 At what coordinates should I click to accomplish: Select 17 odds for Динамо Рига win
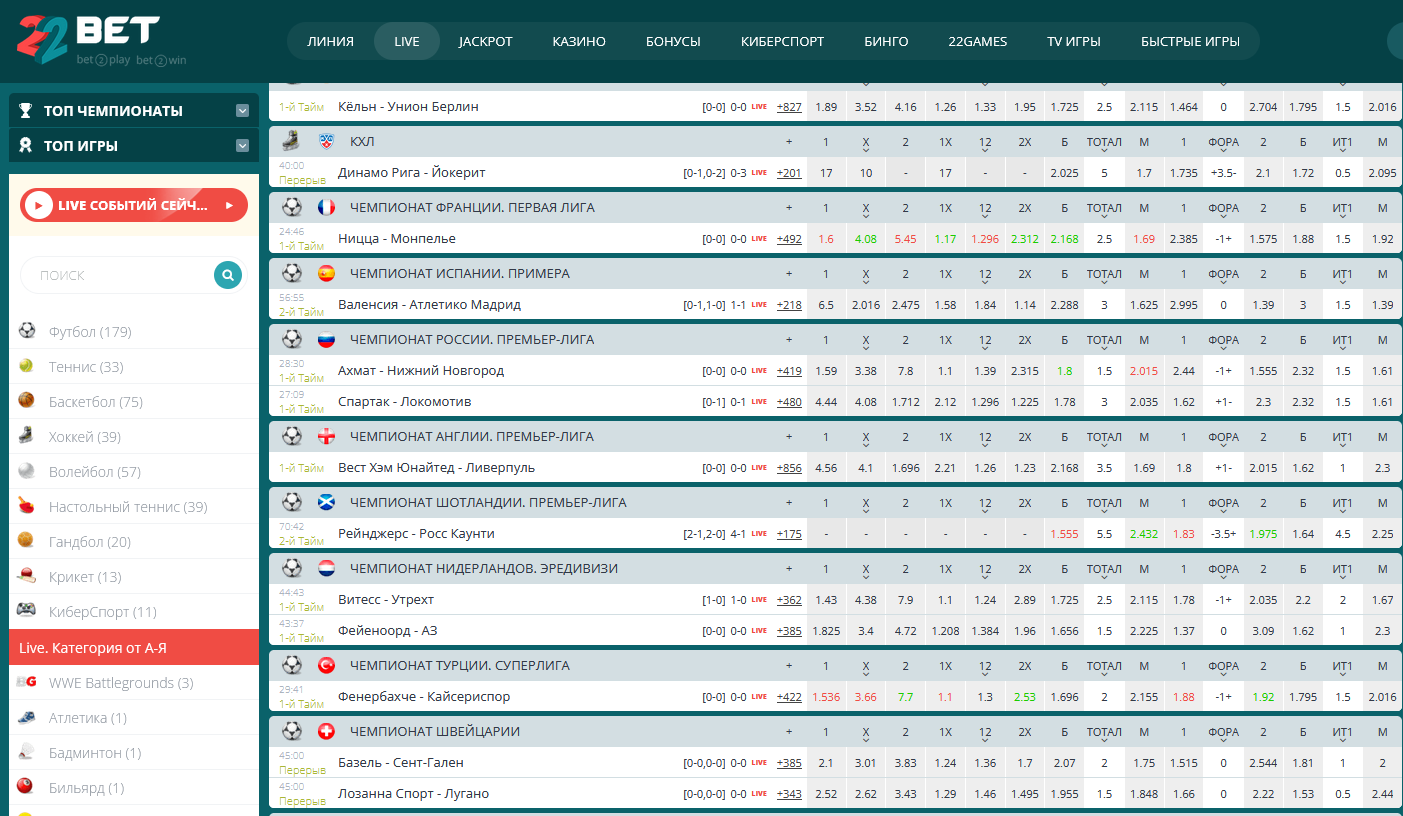(826, 173)
